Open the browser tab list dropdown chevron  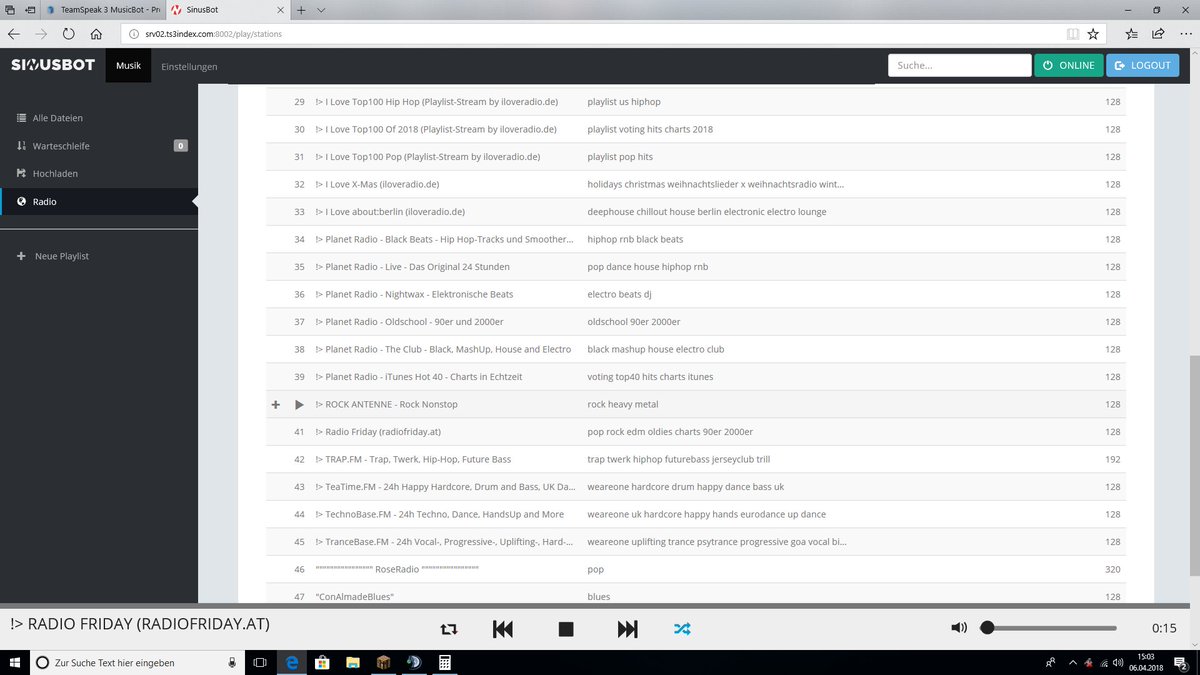320,9
